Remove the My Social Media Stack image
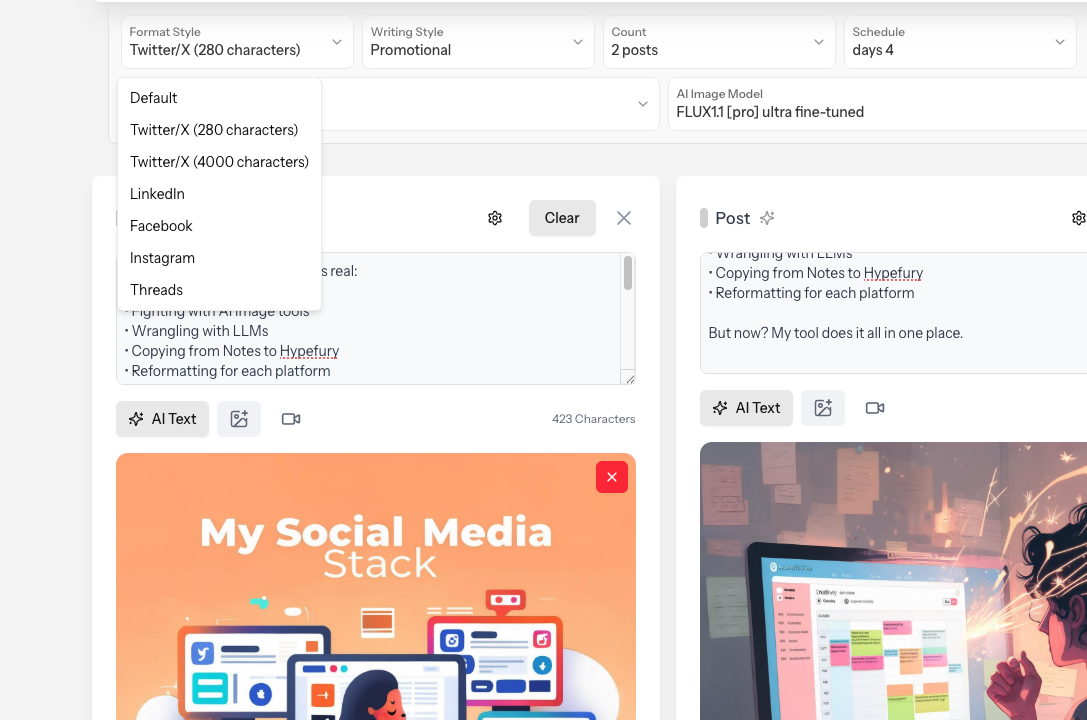The width and height of the screenshot is (1087, 720). (611, 477)
